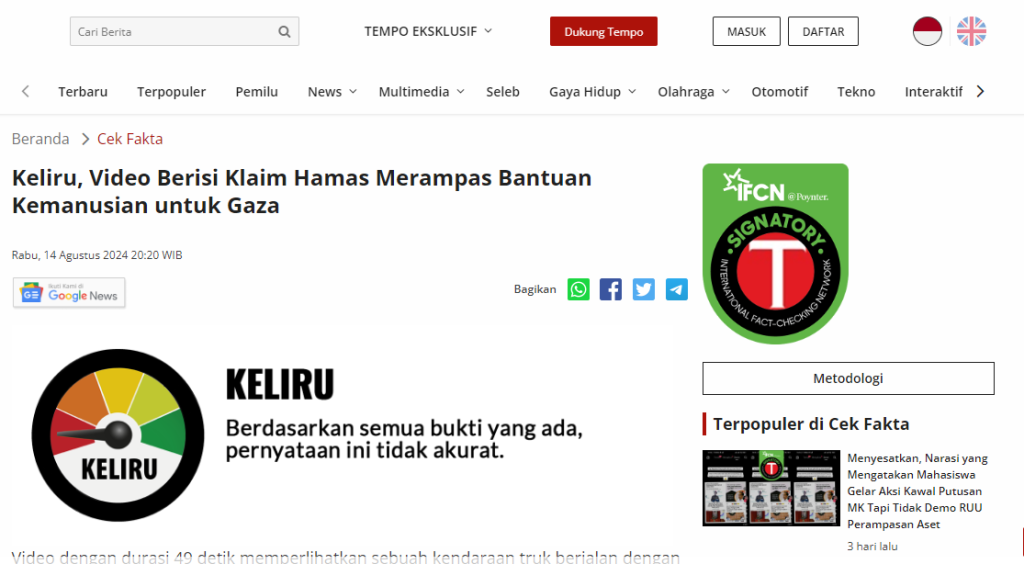This screenshot has height=564, width=1024.
Task: Expand the Multimedia menu dropdown
Action: (x=421, y=92)
